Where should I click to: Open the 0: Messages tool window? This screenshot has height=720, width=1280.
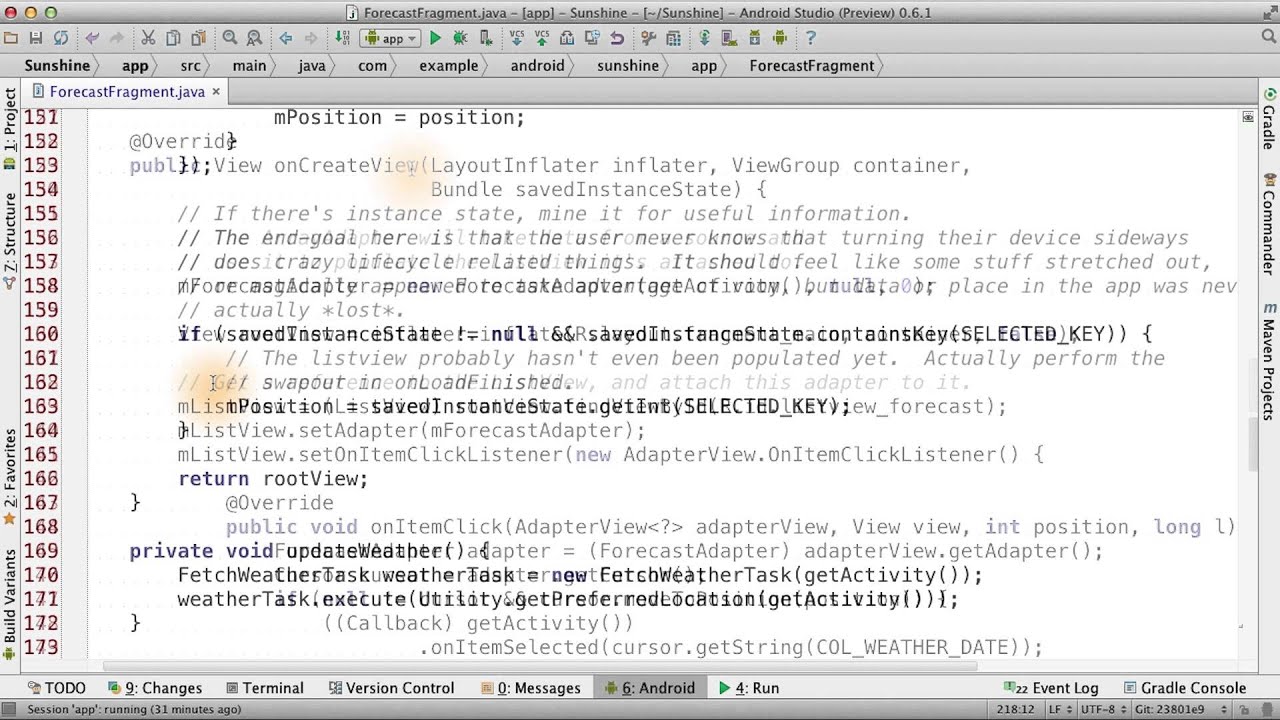click(x=531, y=688)
